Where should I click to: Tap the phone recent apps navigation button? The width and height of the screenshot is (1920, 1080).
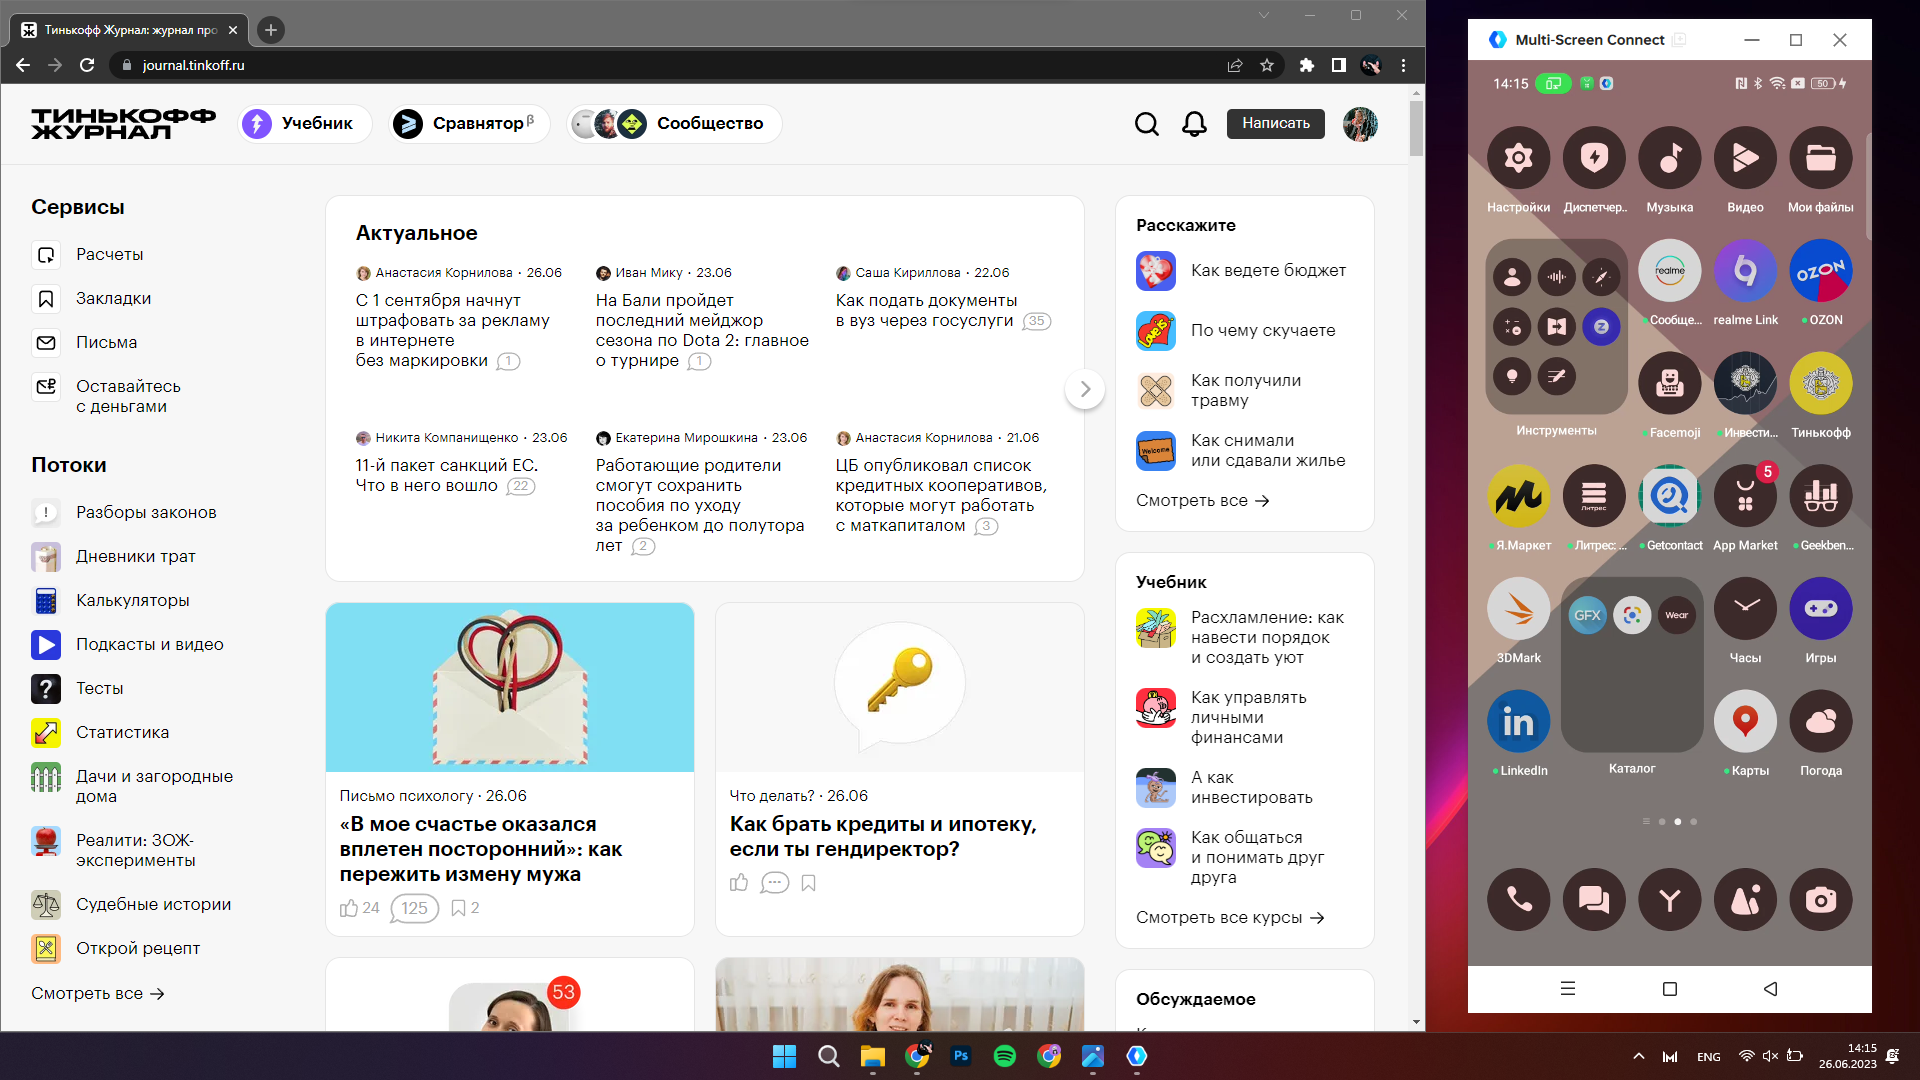[x=1567, y=989]
